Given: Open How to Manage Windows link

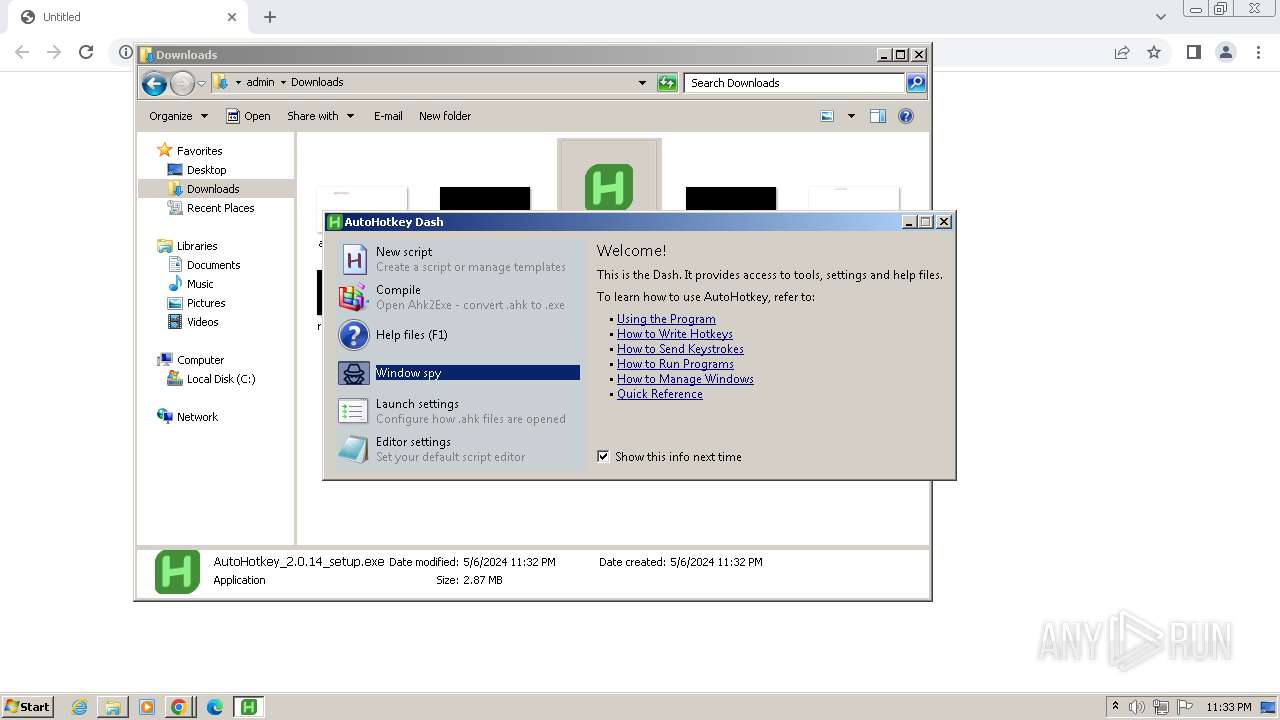Looking at the screenshot, I should 685,379.
